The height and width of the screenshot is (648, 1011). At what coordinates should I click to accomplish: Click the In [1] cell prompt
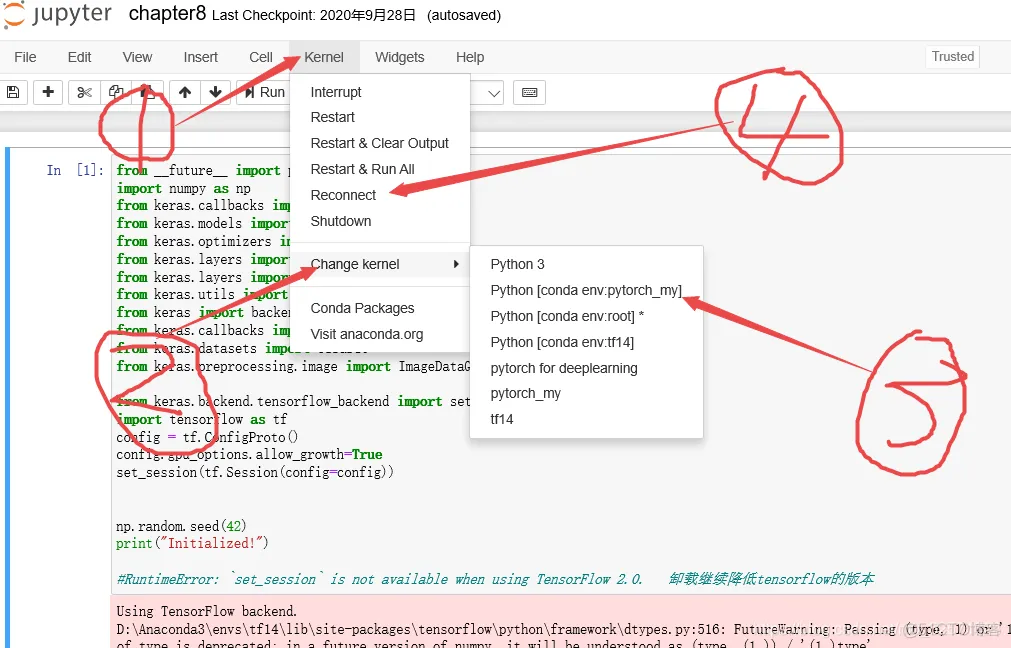(75, 170)
